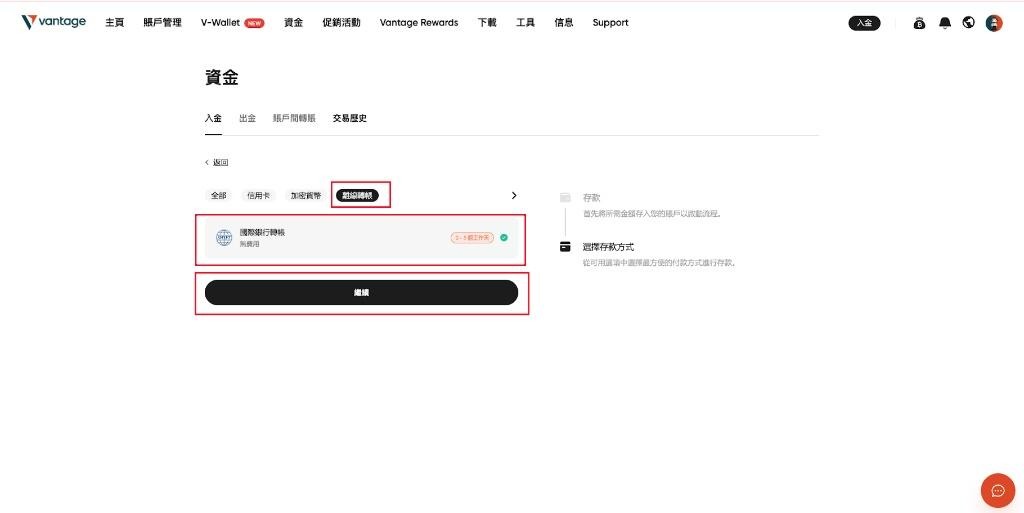1024x513 pixels.
Task: Click the 存款 step title
Action: (591, 197)
